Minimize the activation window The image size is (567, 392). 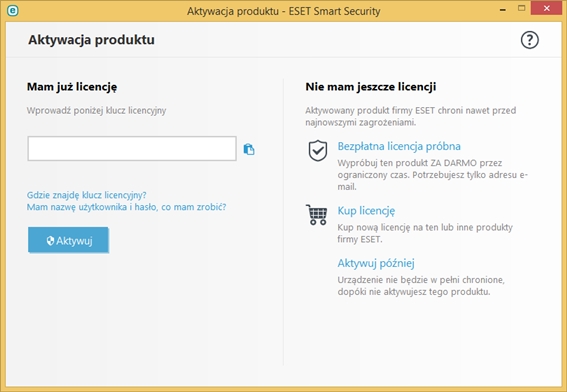coord(503,9)
